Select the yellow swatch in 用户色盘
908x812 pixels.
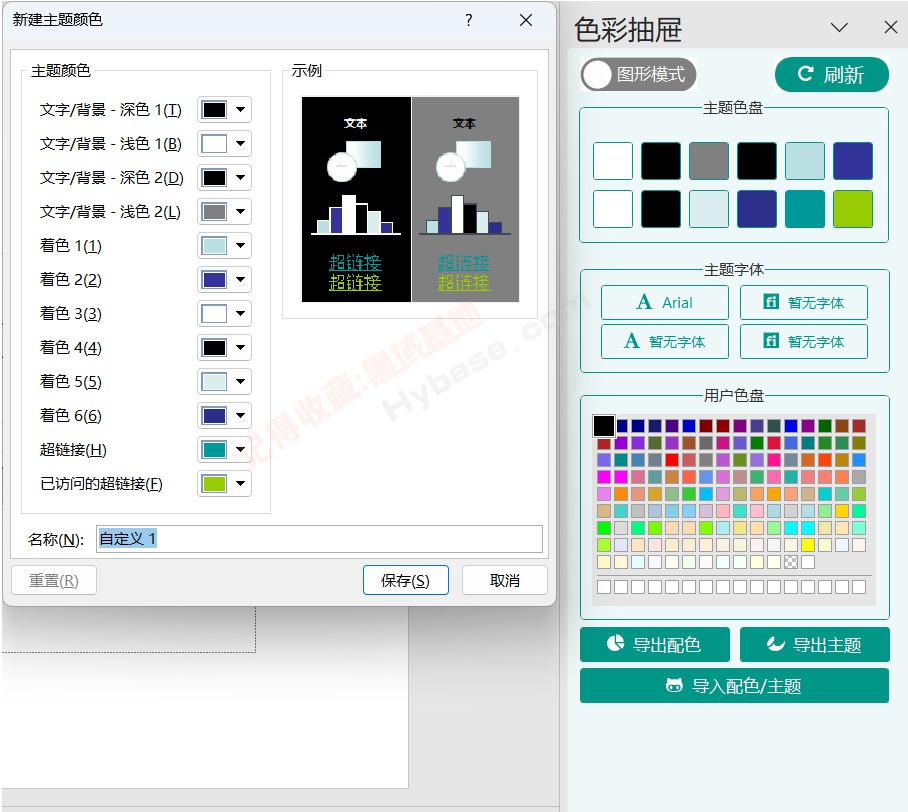tap(808, 545)
